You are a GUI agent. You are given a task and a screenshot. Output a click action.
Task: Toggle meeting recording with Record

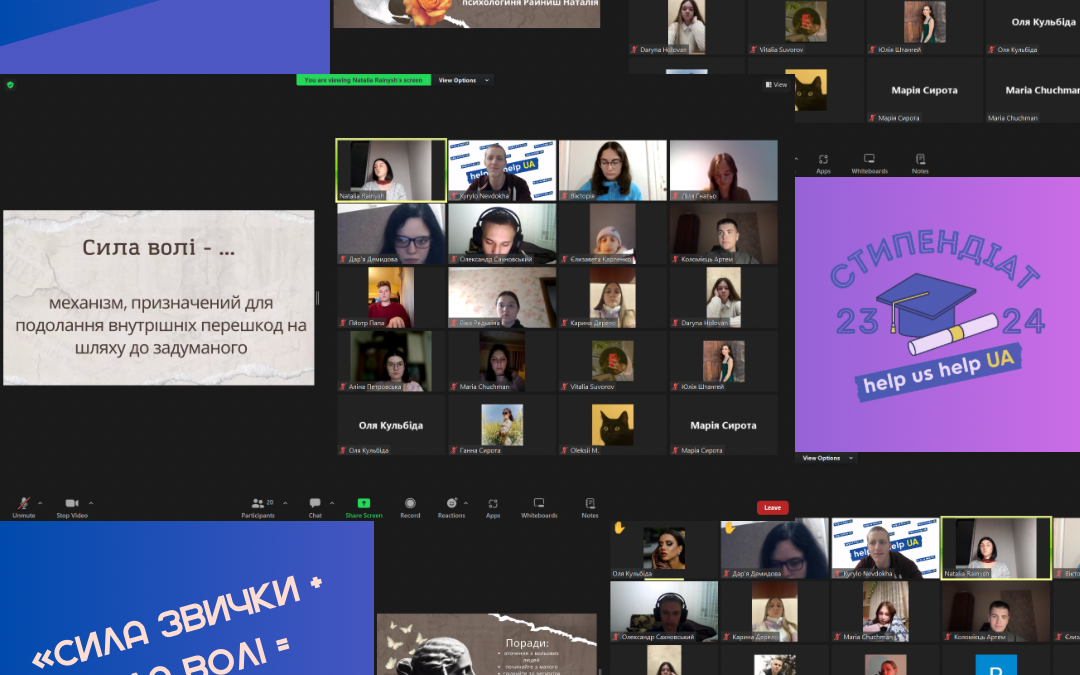click(410, 503)
